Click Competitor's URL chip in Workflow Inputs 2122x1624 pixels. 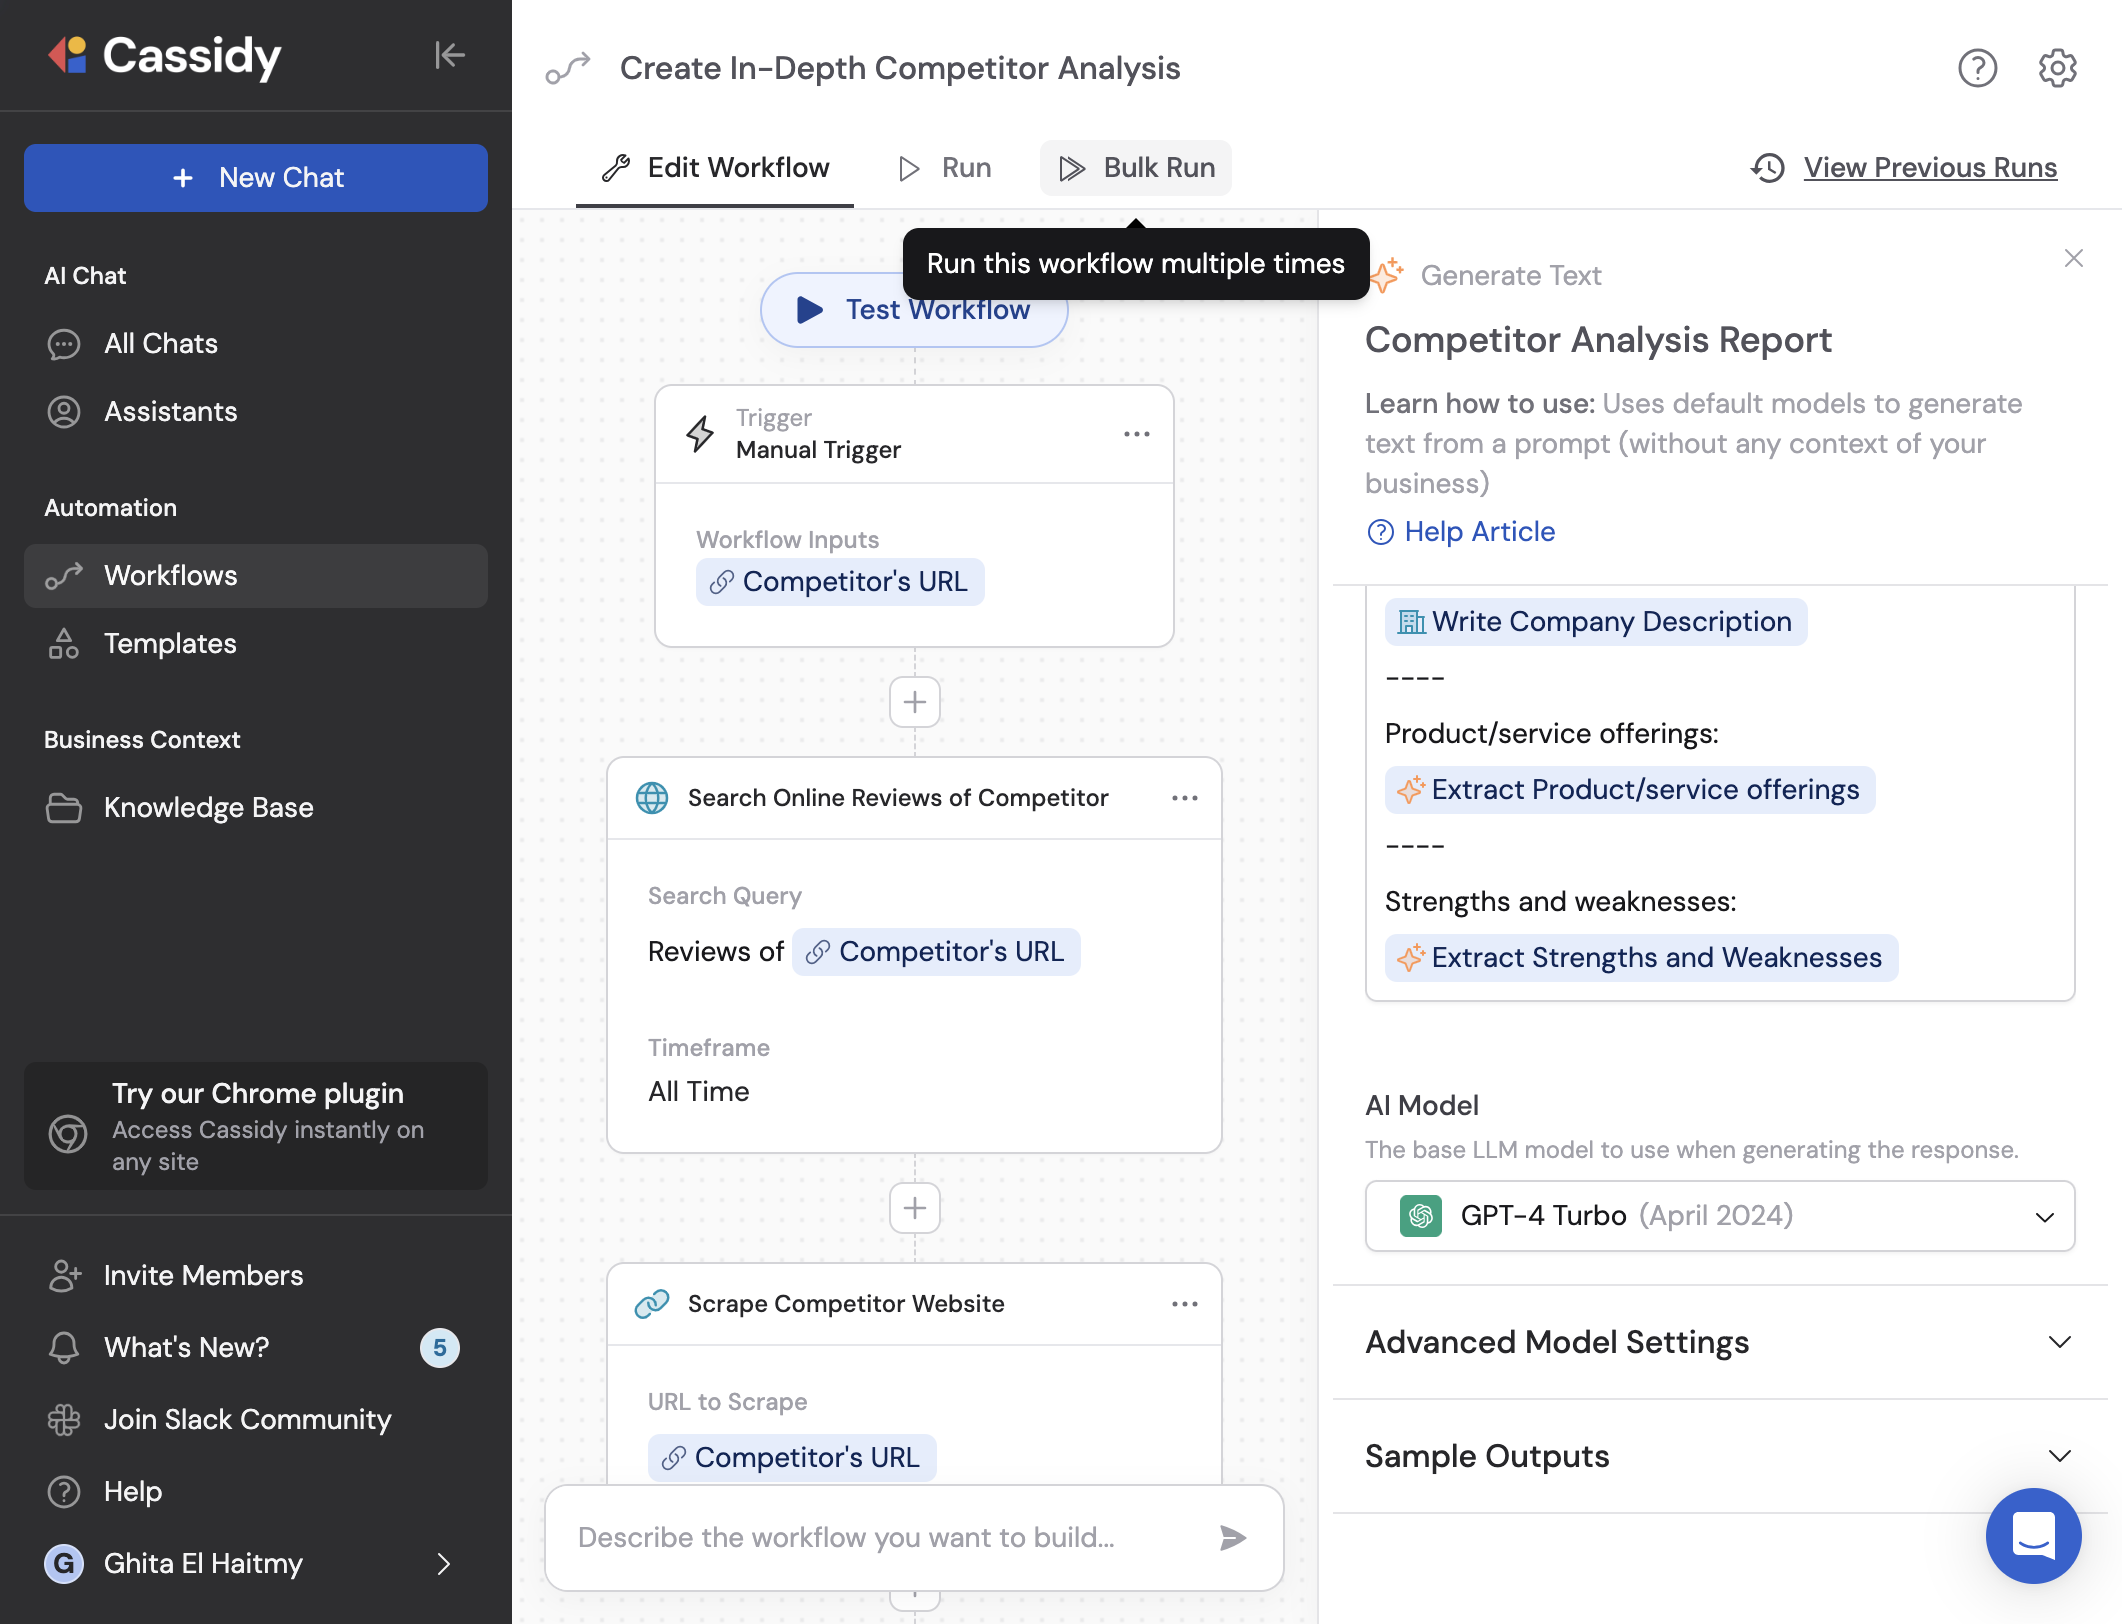(840, 582)
